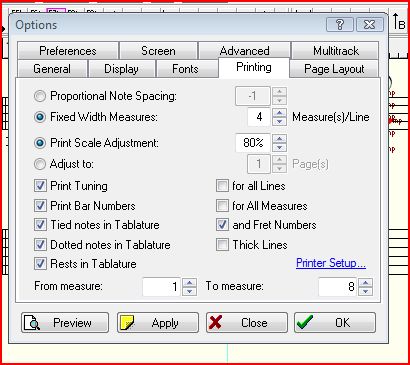Decrease Print Scale Adjustment percentage
Viewport: 410px width, 365px height.
click(x=279, y=147)
